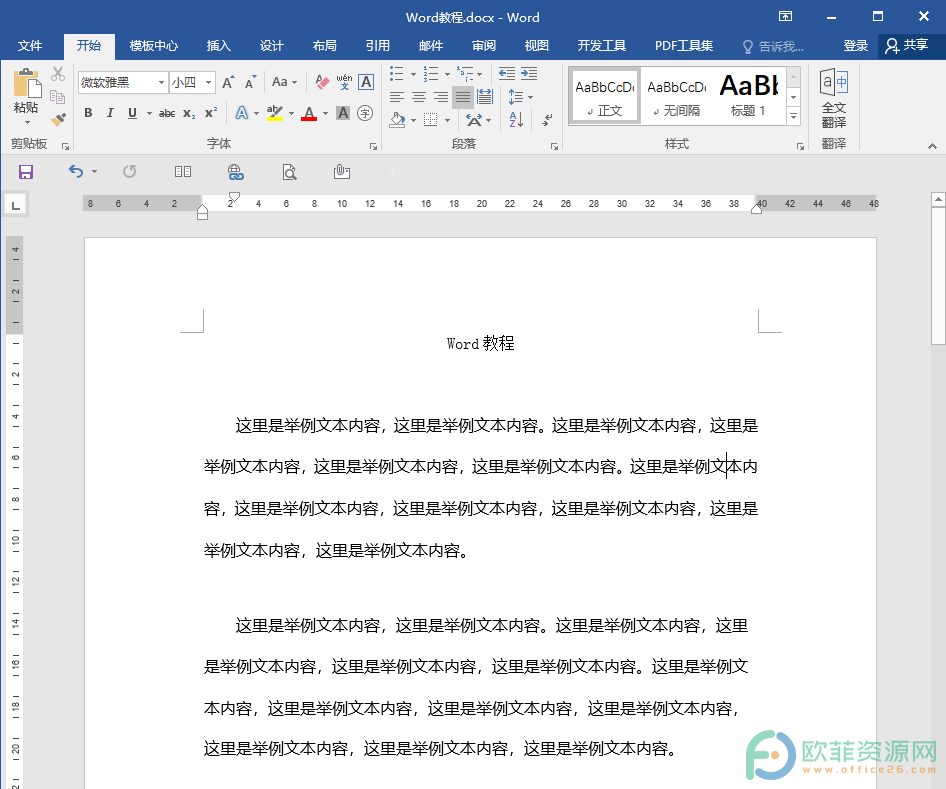This screenshot has height=789, width=946.
Task: Click the 全文翻译 button
Action: coord(834,99)
